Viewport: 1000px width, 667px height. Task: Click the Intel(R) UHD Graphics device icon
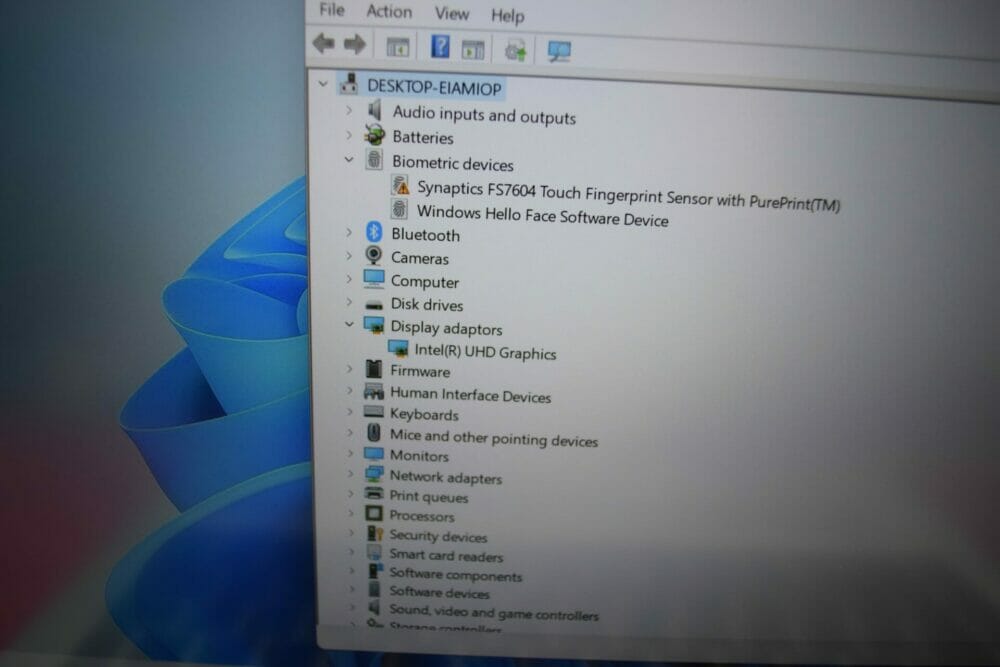click(399, 349)
